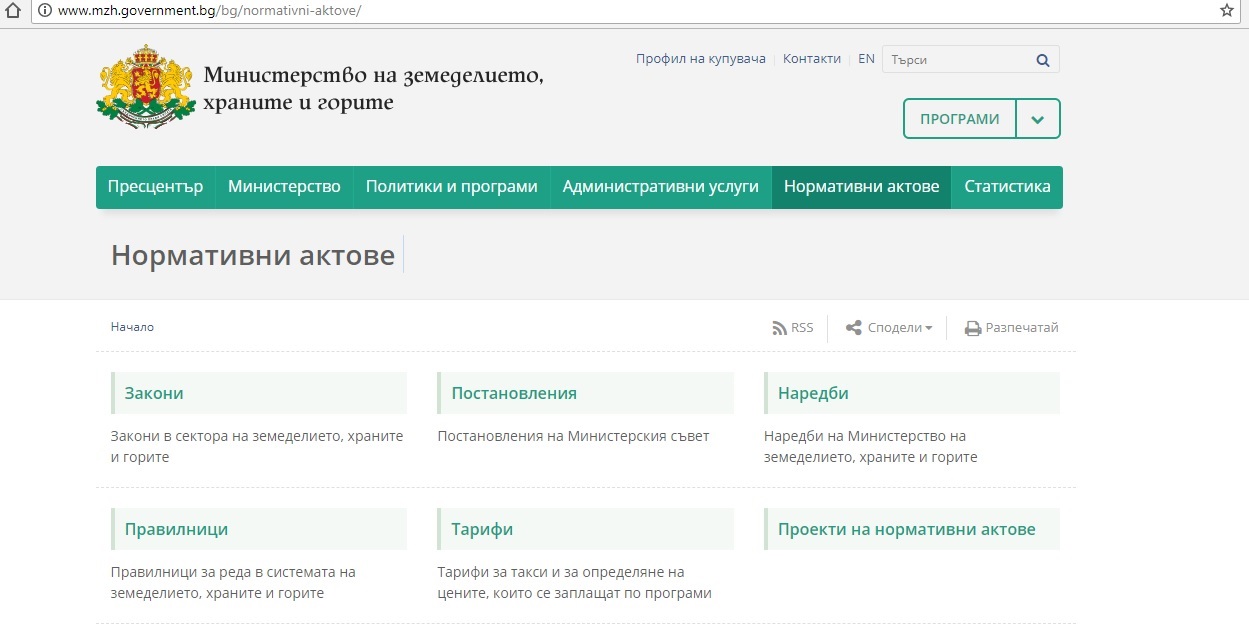
Task: Open the Министерство menu
Action: click(284, 187)
